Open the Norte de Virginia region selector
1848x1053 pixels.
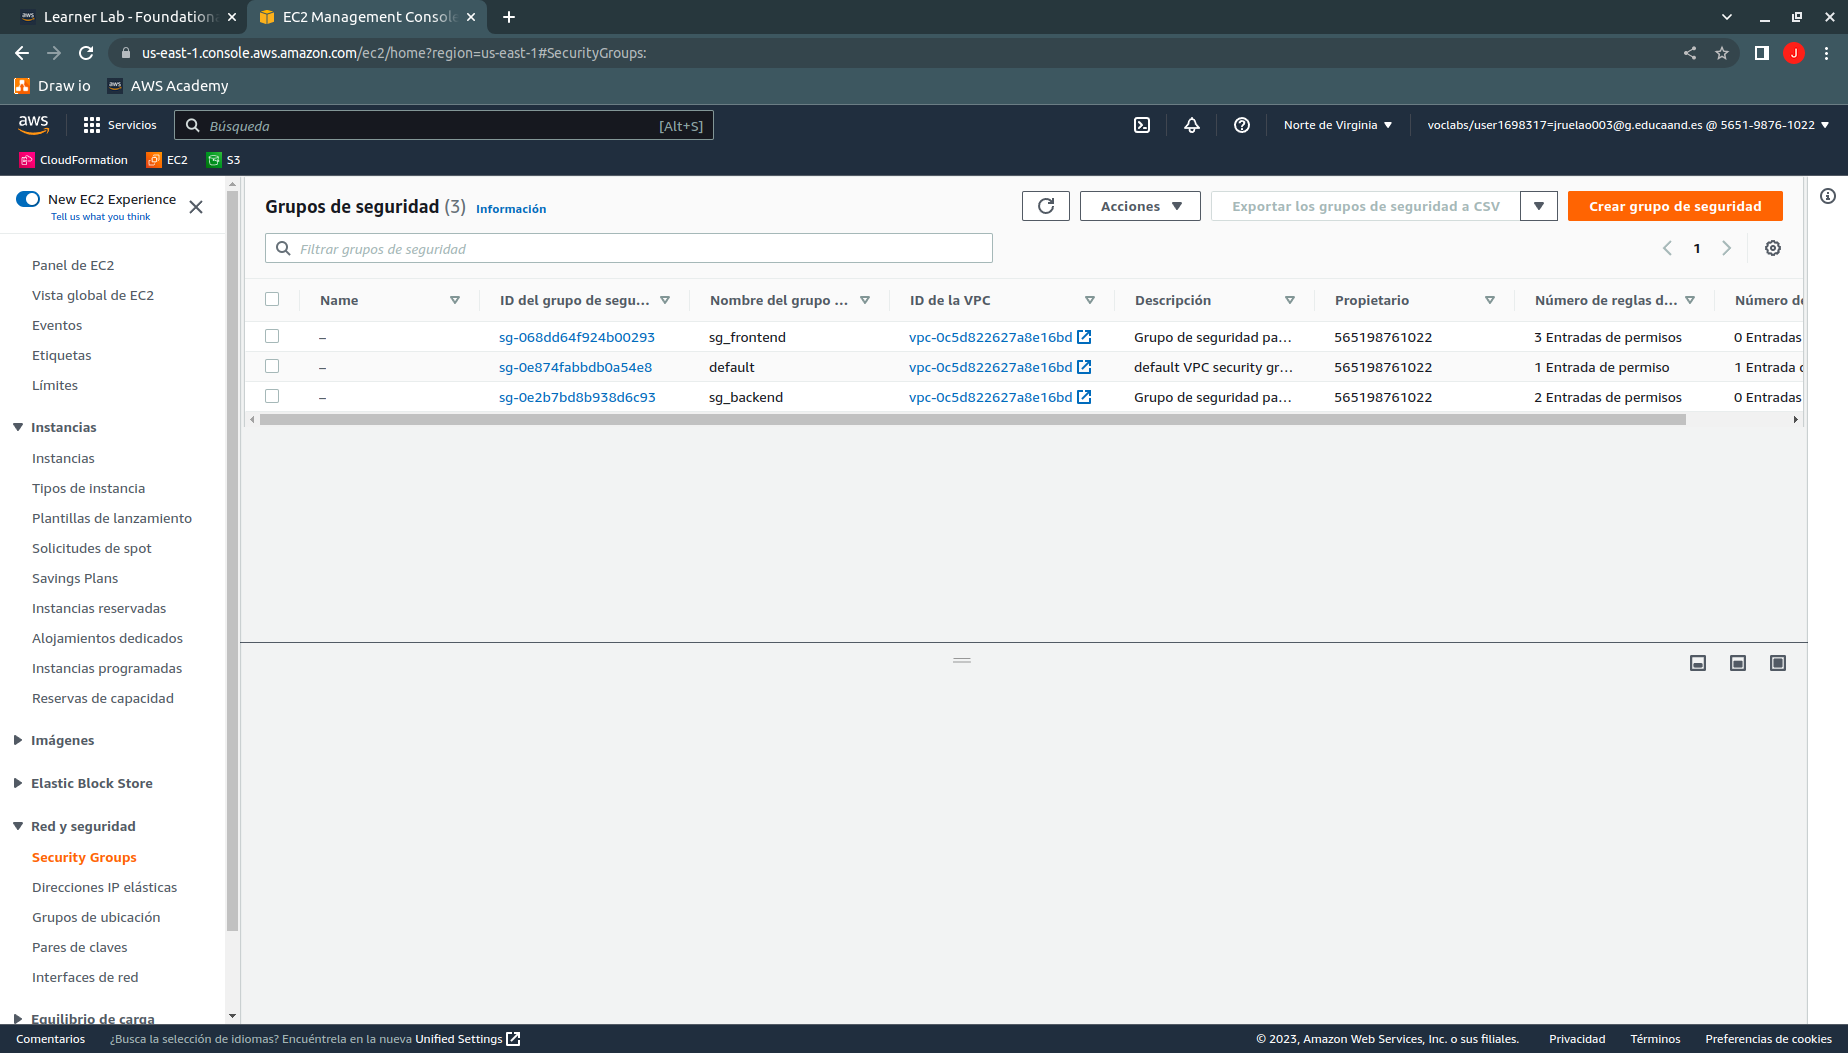[x=1337, y=125]
